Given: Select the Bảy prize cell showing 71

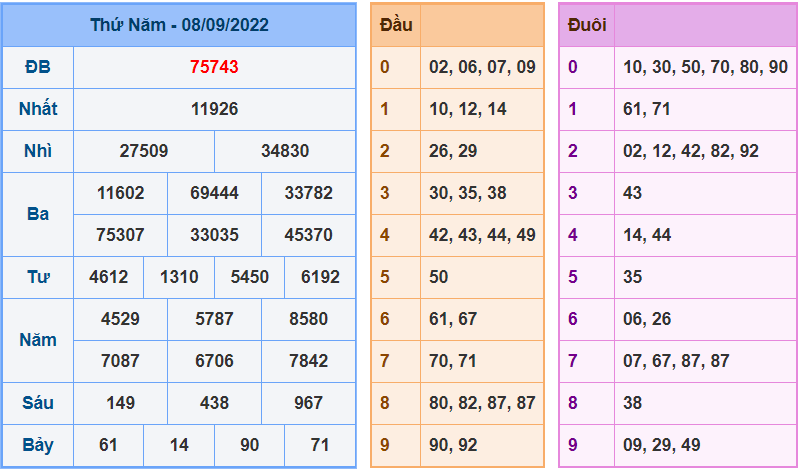Looking at the screenshot, I should 320,445.
